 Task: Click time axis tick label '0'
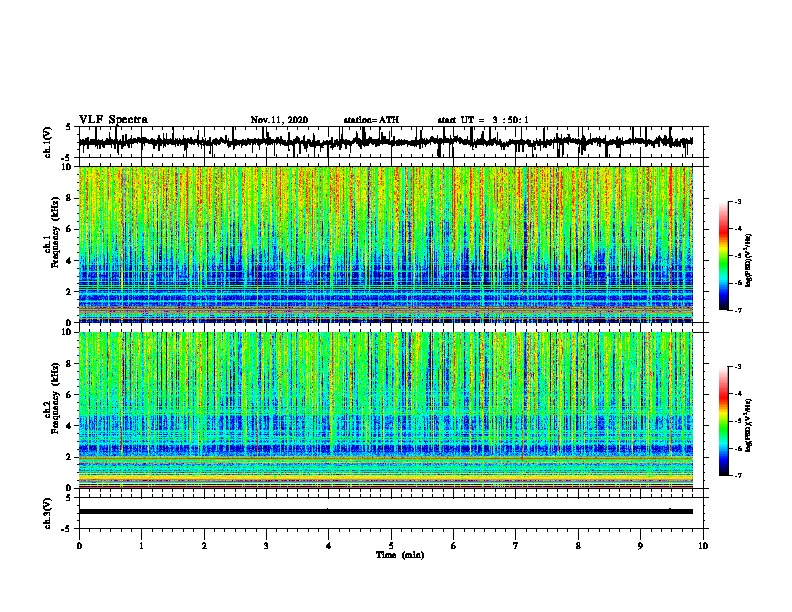pyautogui.click(x=79, y=546)
